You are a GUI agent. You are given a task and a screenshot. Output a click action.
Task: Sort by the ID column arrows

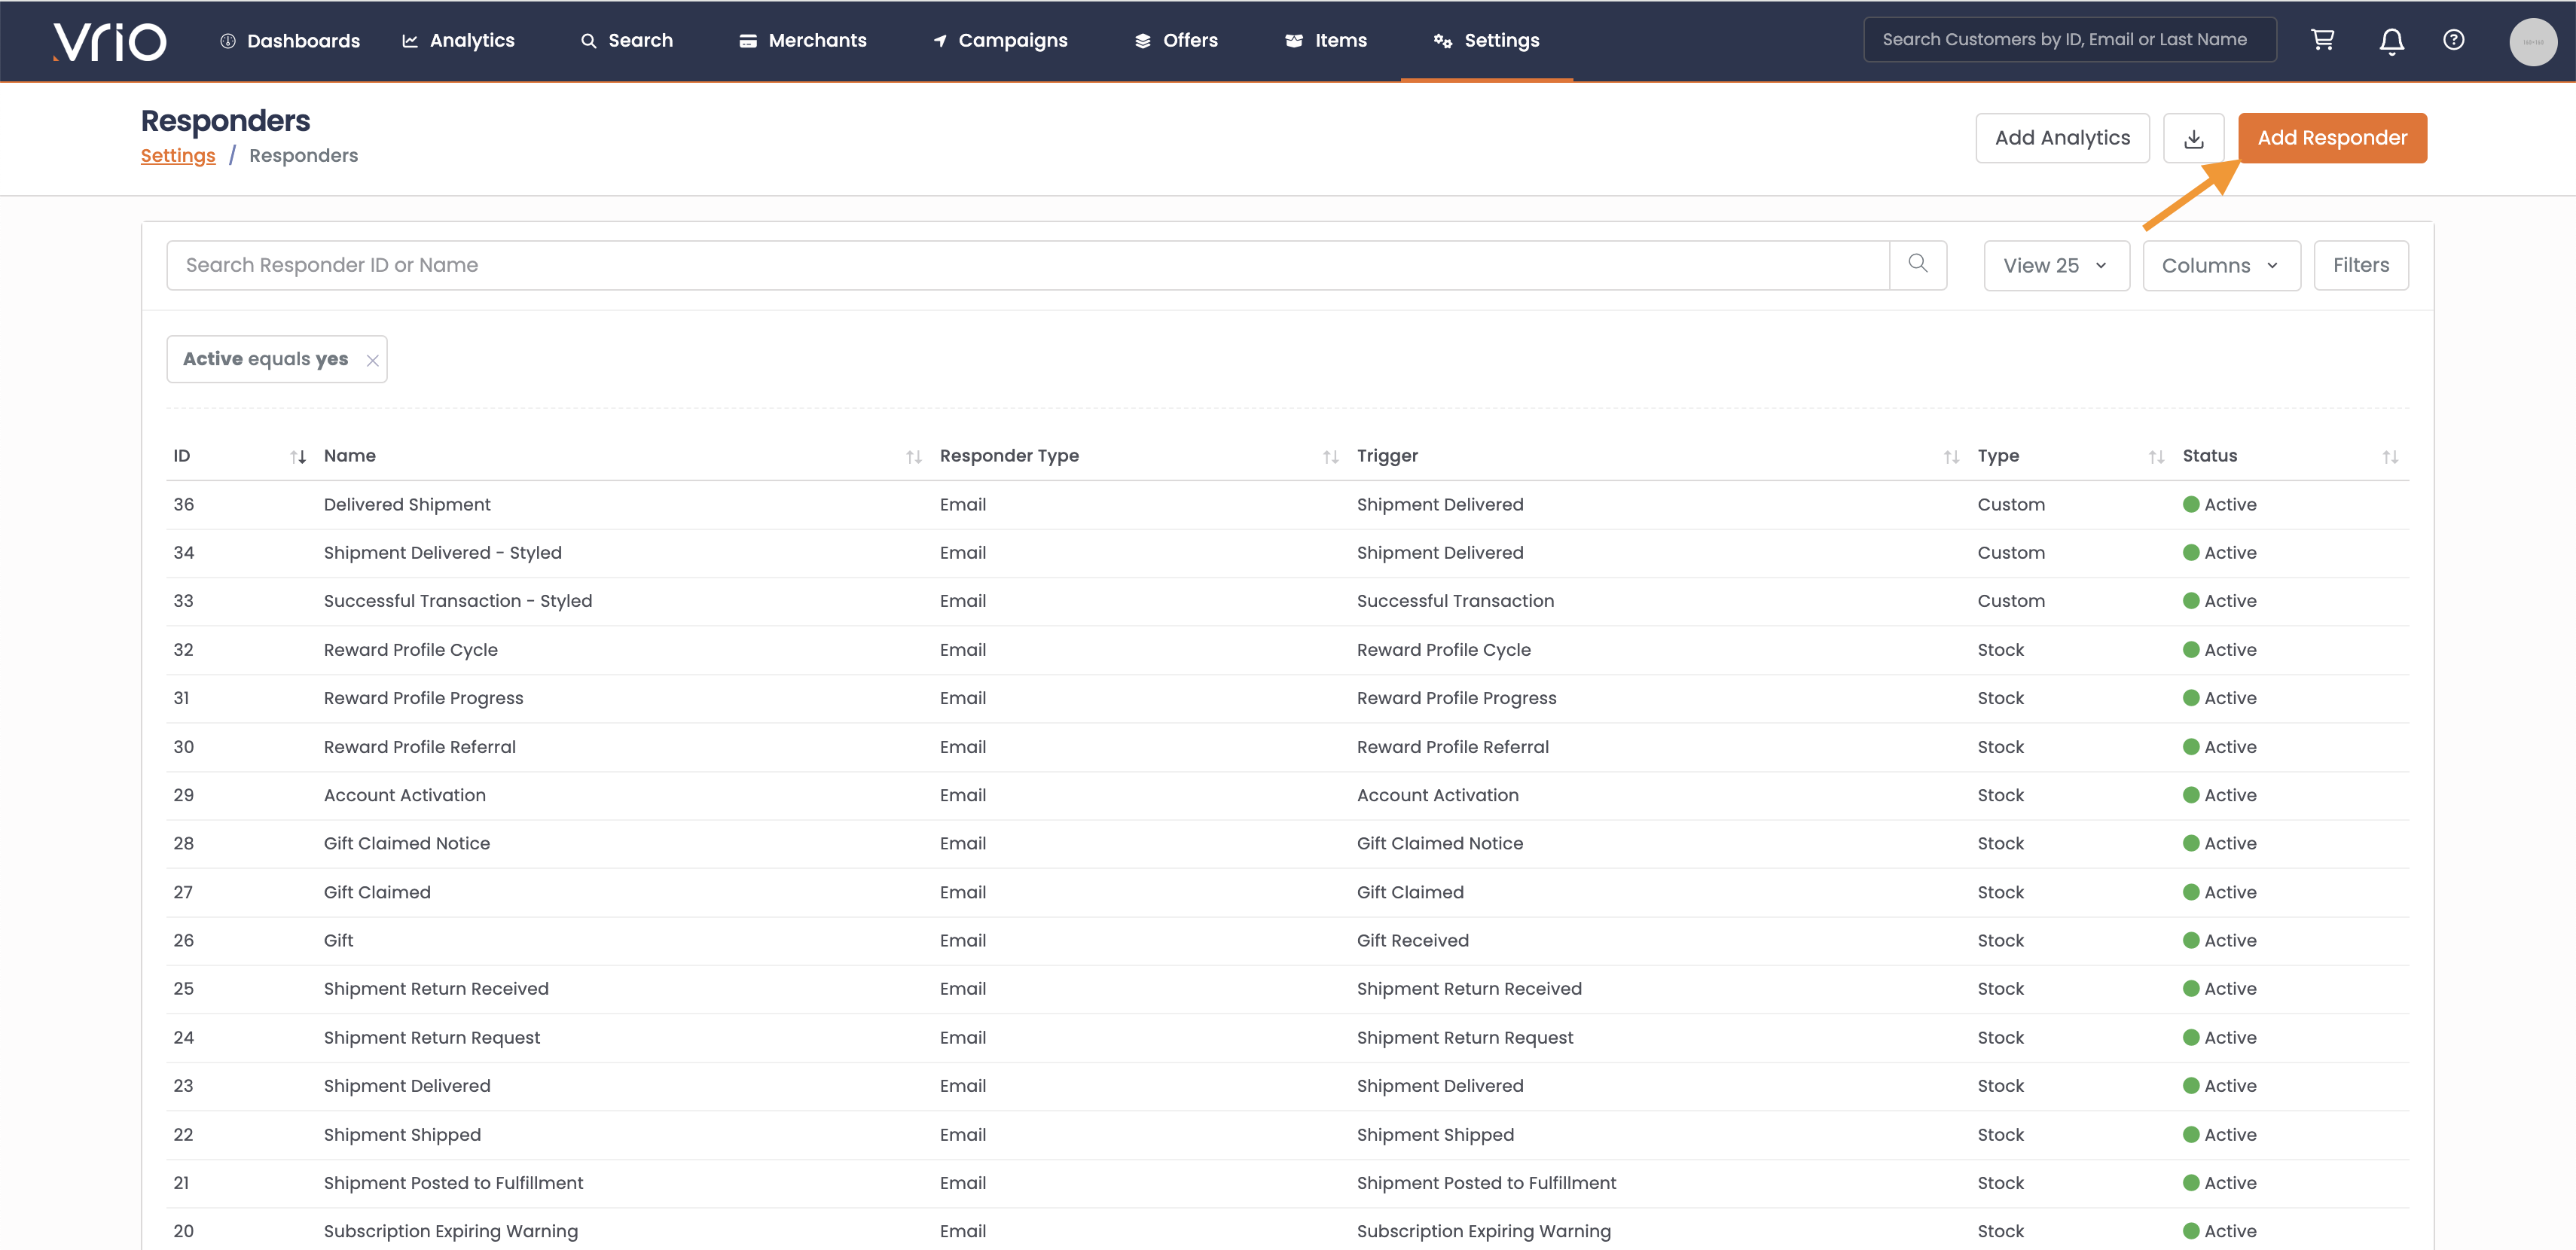coord(297,456)
